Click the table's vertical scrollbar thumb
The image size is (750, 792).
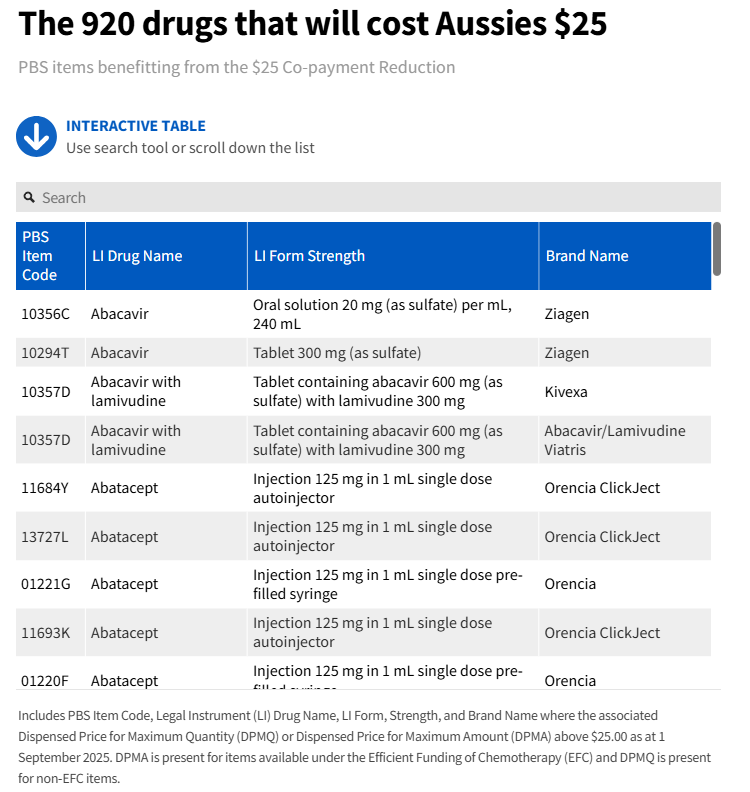tap(717, 249)
